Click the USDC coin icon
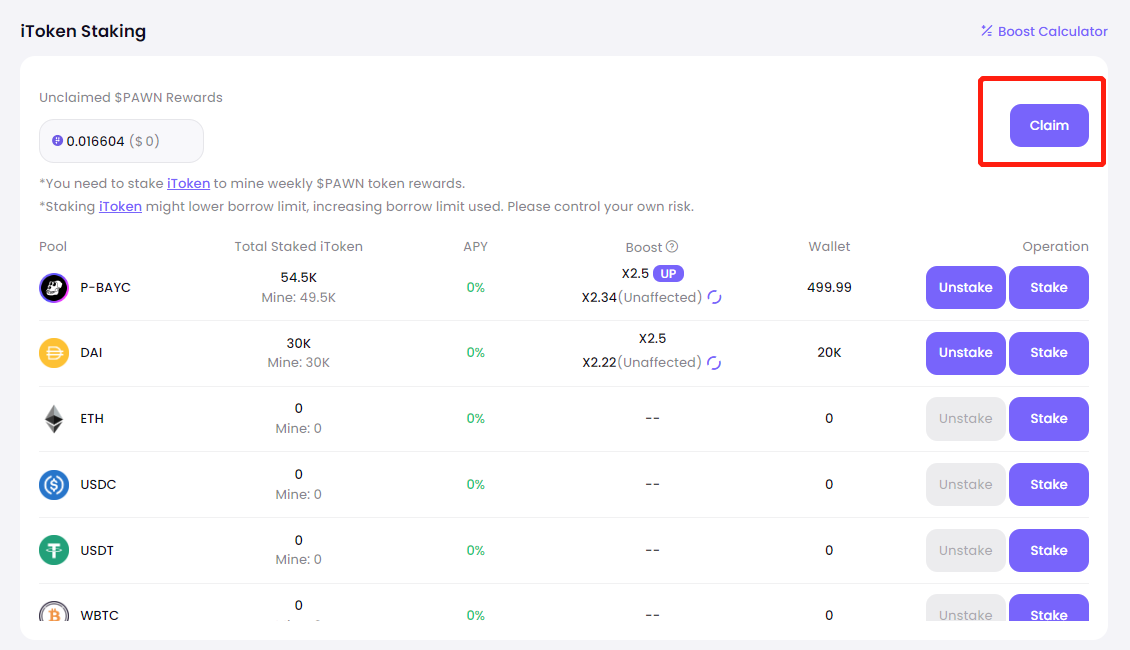1130x650 pixels. (53, 485)
